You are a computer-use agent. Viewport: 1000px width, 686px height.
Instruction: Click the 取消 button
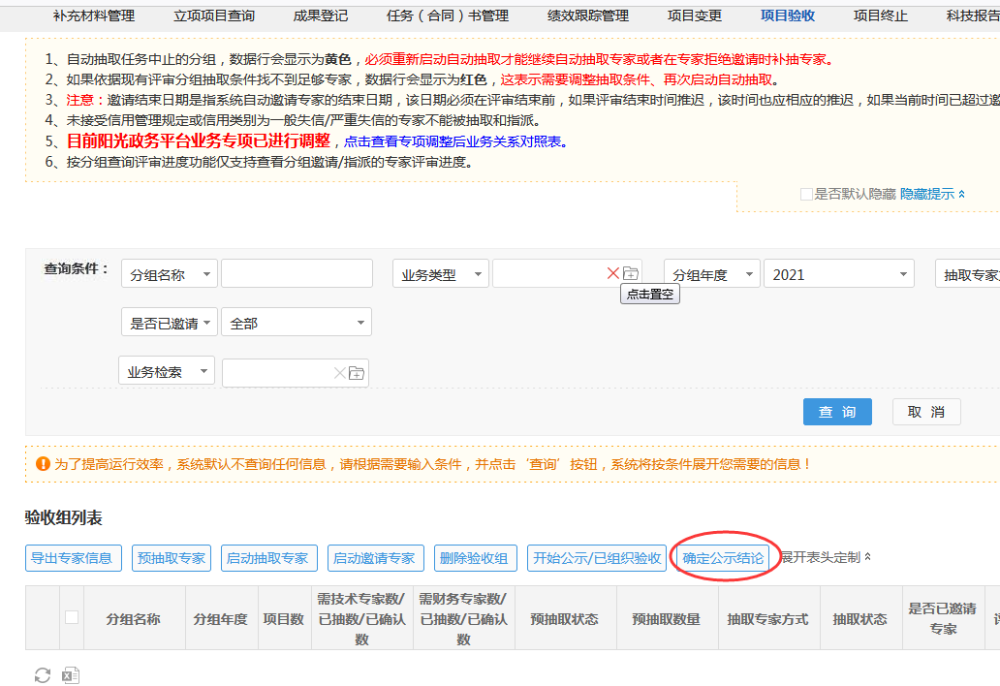pos(926,411)
